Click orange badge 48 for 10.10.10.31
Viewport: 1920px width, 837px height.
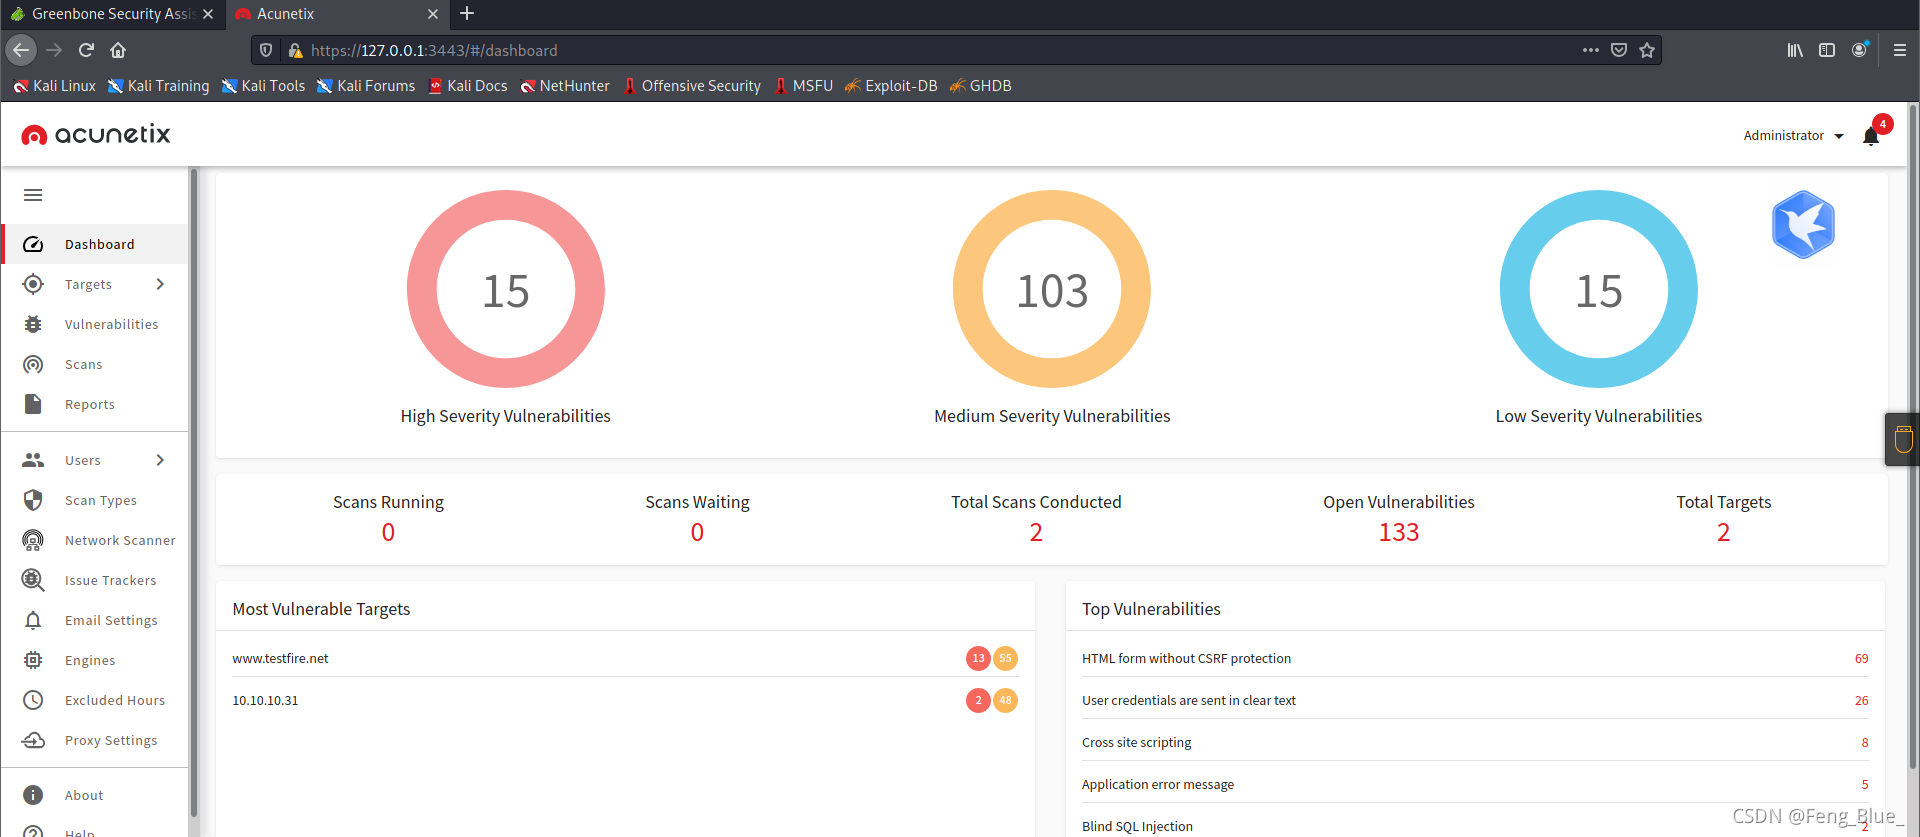click(x=1005, y=700)
